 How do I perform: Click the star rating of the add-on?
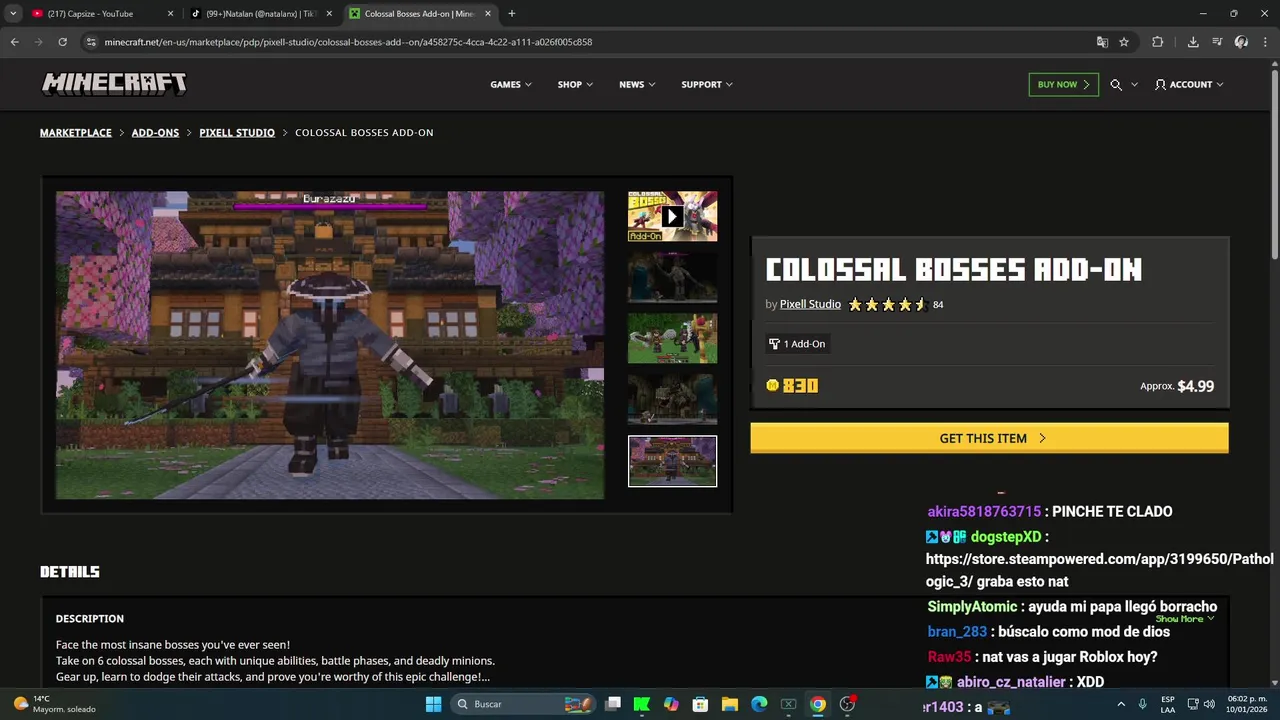888,305
